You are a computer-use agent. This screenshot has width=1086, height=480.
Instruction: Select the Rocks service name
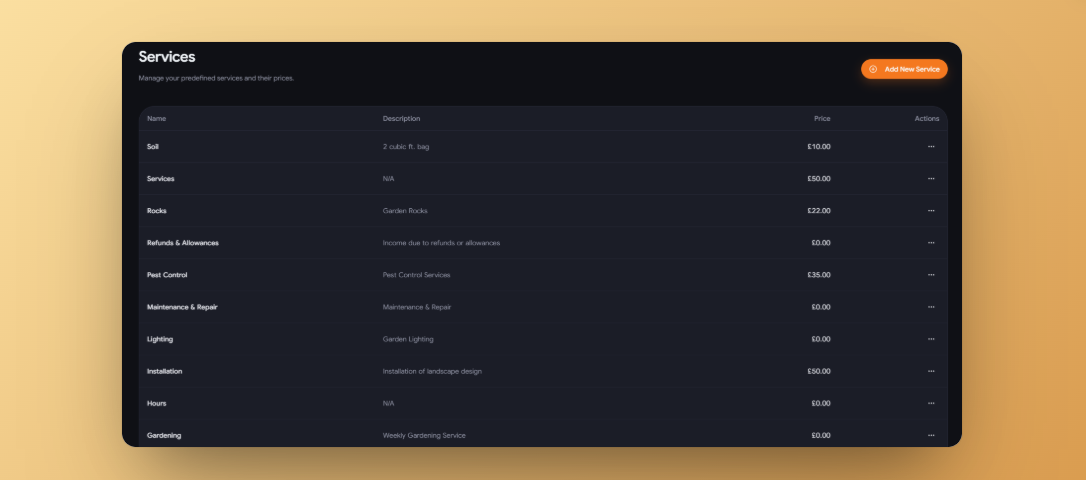tap(157, 211)
